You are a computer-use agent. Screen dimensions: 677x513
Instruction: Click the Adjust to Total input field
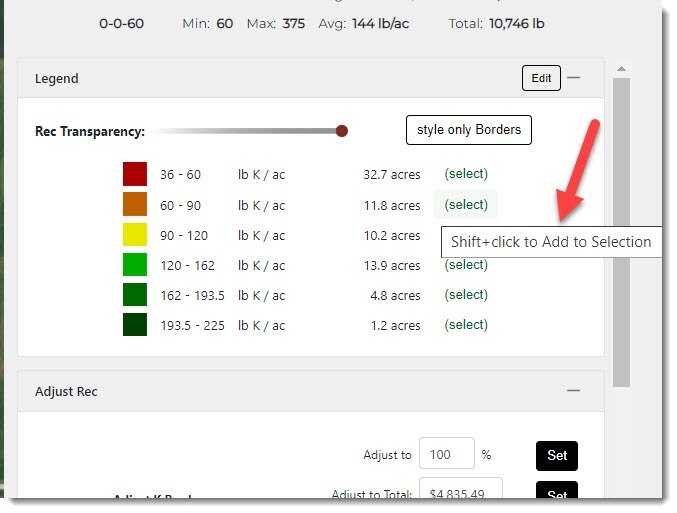pyautogui.click(x=460, y=493)
